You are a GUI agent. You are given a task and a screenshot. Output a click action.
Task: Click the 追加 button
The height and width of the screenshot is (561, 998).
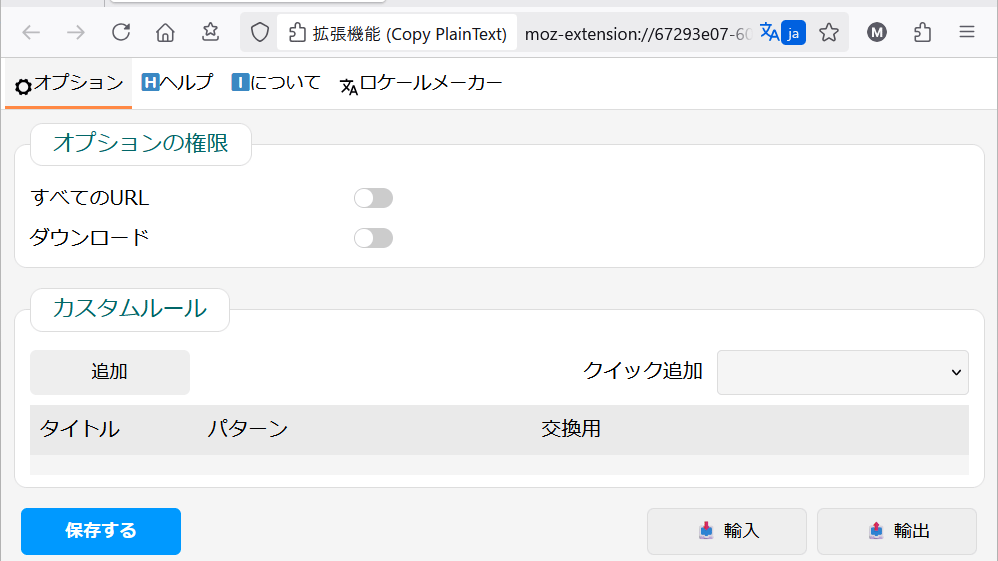point(109,372)
